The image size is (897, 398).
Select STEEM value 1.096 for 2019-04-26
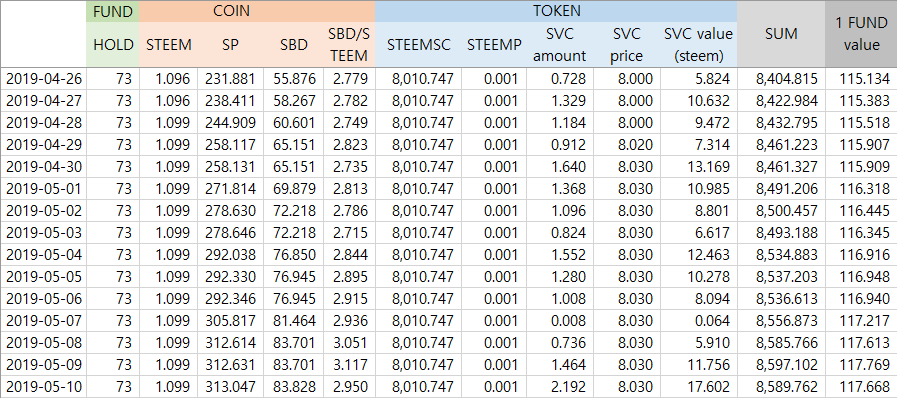point(169,78)
